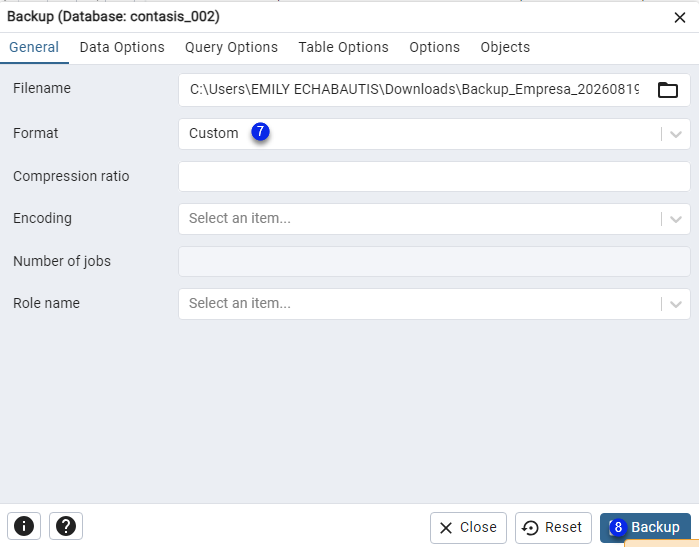Select the Role name label text
The width and height of the screenshot is (699, 547).
tap(46, 303)
